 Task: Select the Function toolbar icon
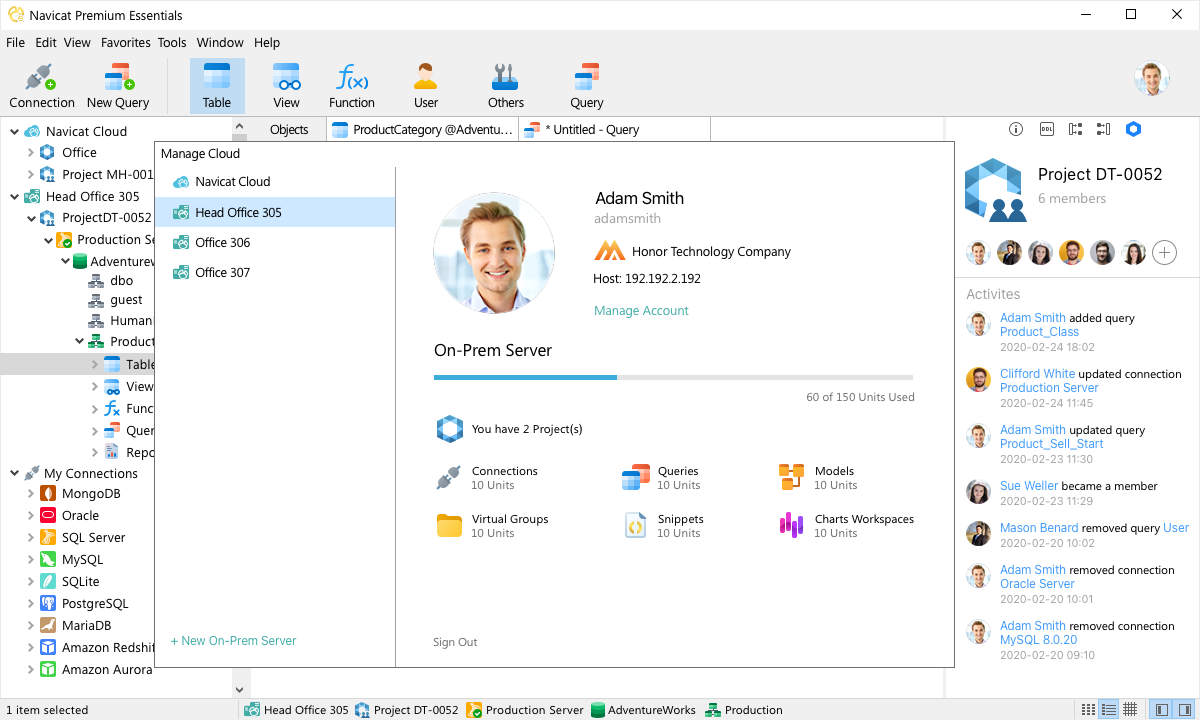352,86
